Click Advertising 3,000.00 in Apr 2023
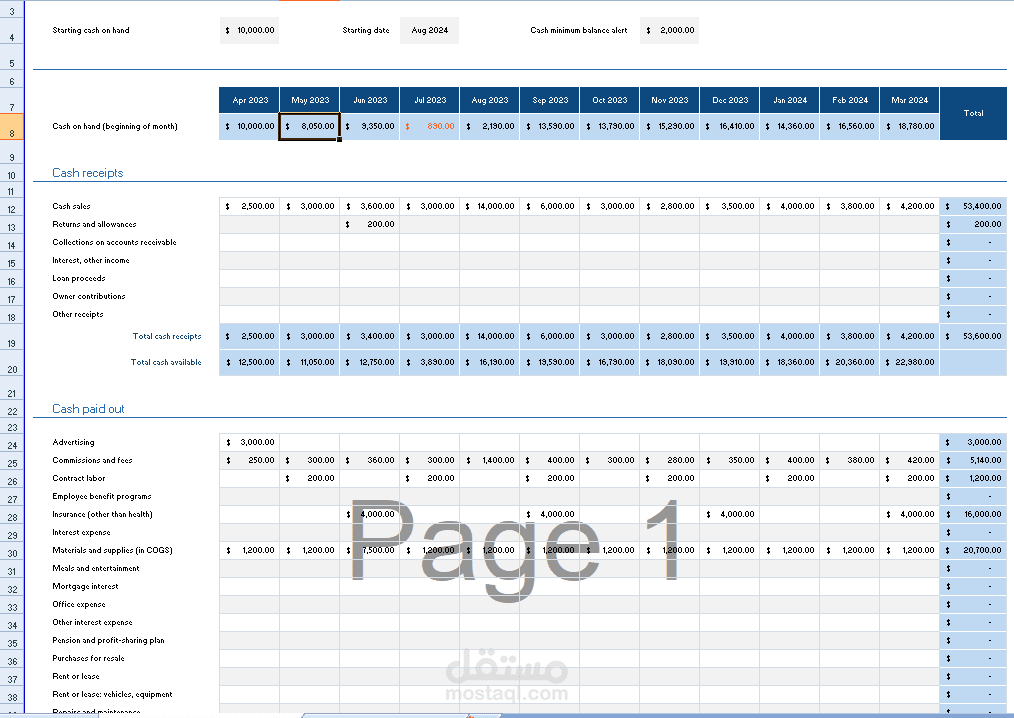 point(249,442)
